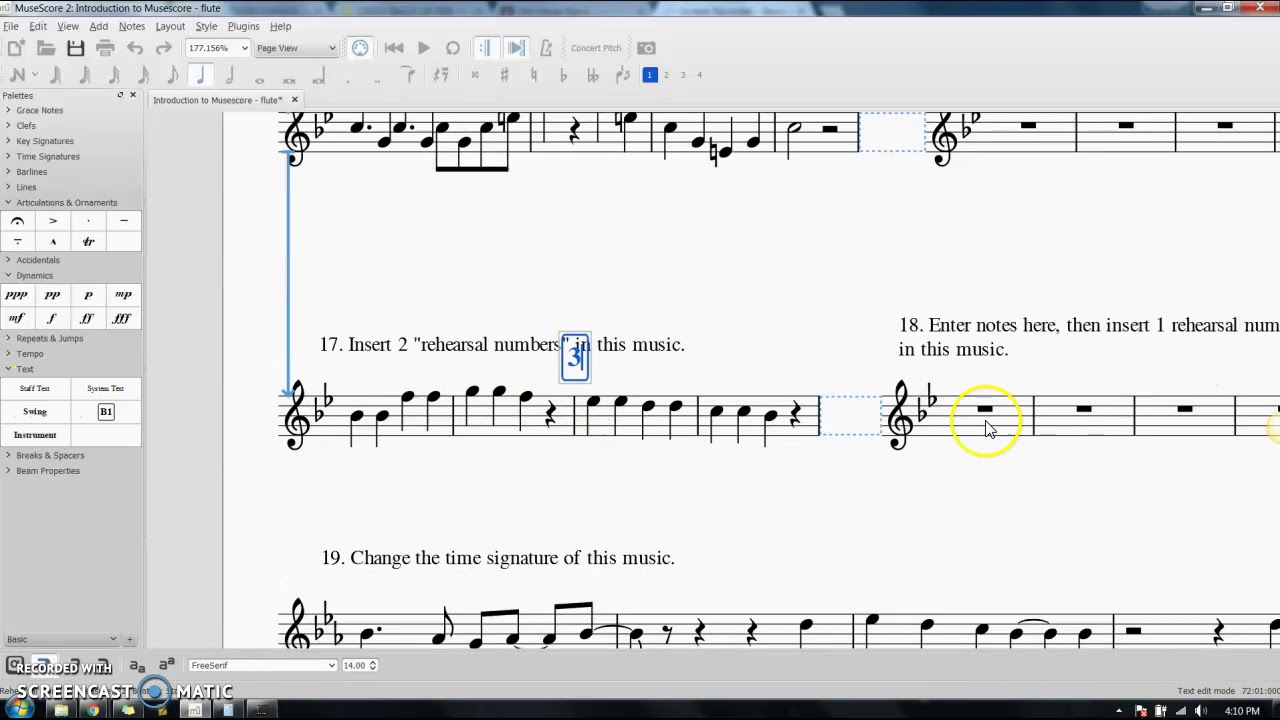Open FreeSerif font dropdown

click(262, 665)
